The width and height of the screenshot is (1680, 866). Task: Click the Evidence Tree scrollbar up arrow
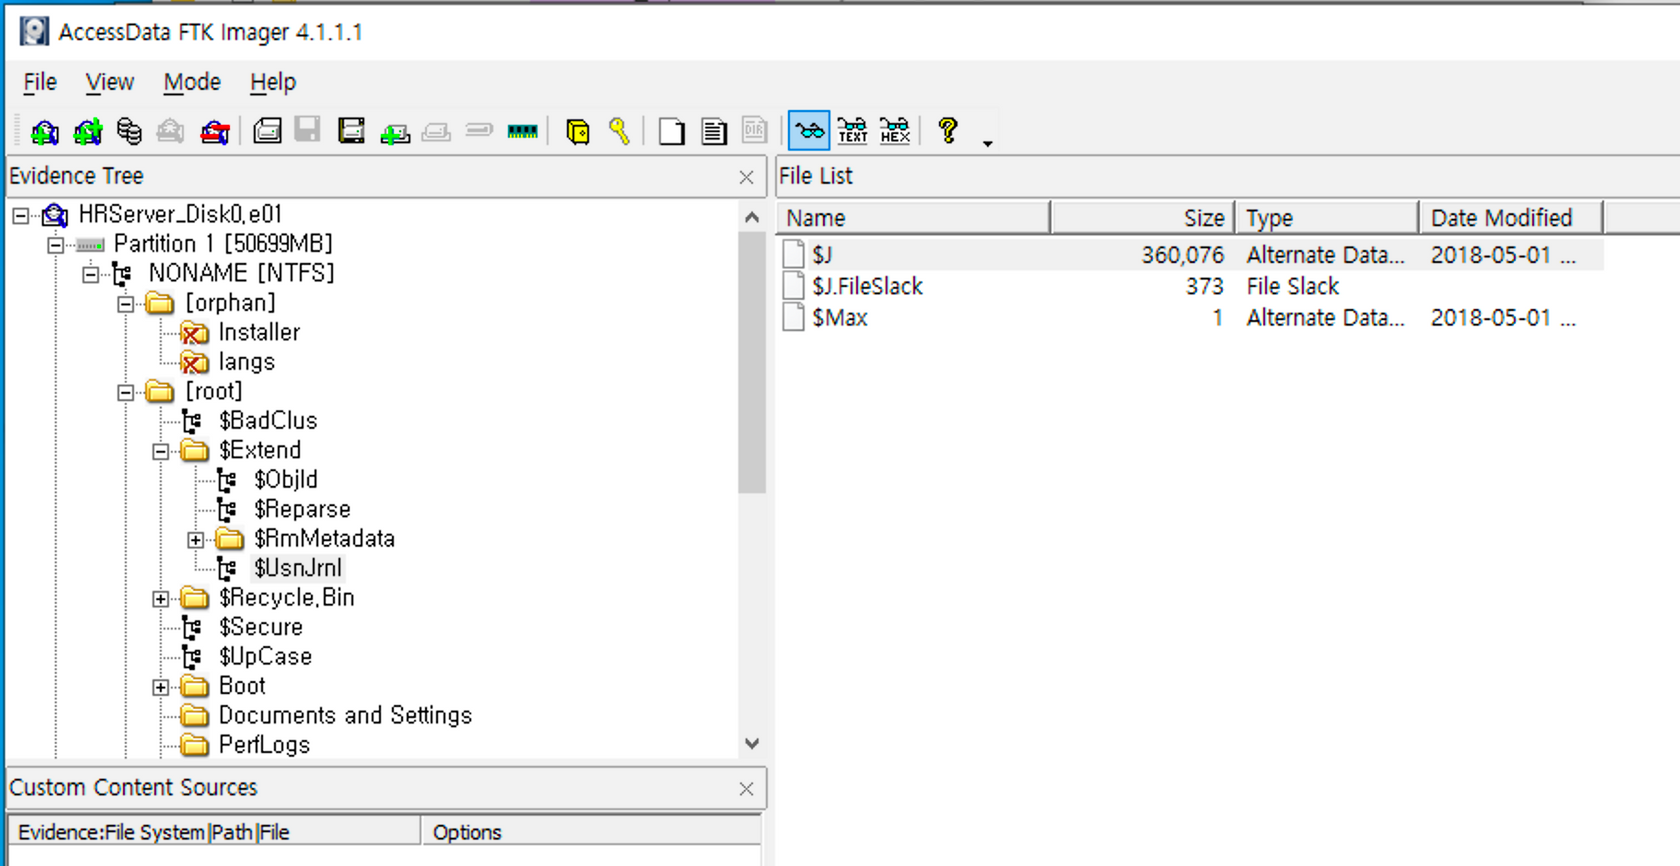[752, 217]
